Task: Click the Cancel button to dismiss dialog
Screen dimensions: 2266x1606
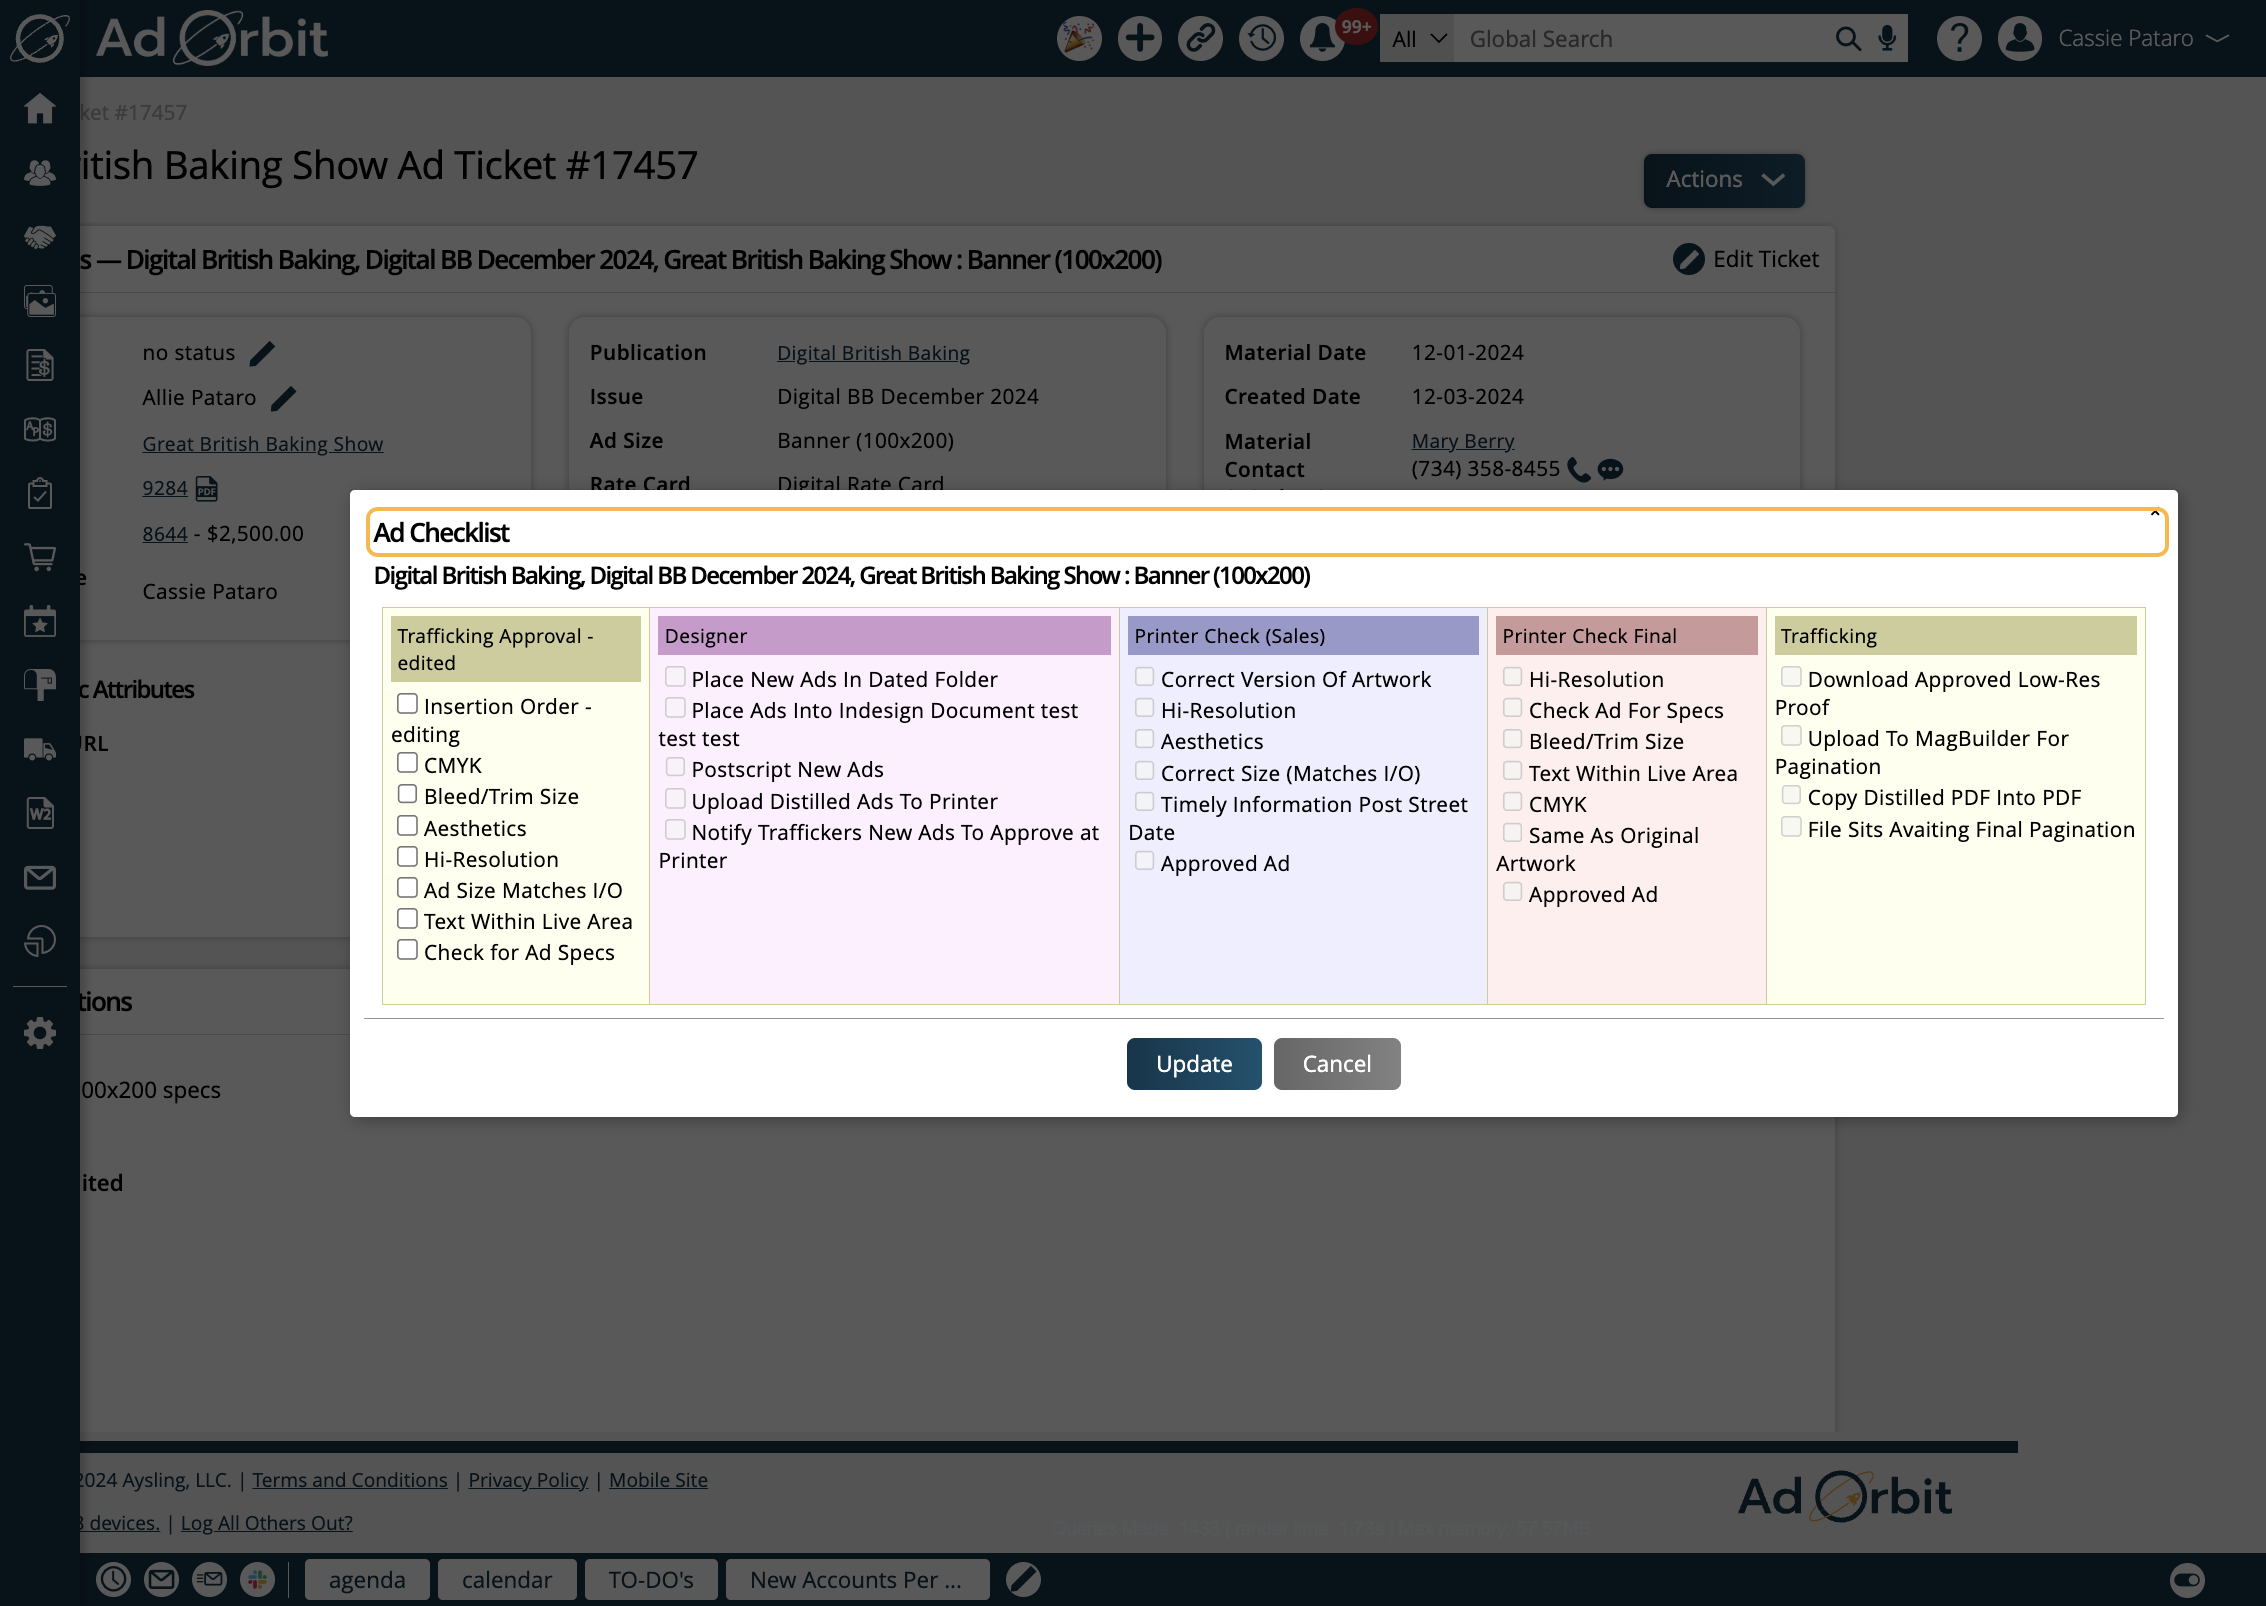Action: [1338, 1064]
